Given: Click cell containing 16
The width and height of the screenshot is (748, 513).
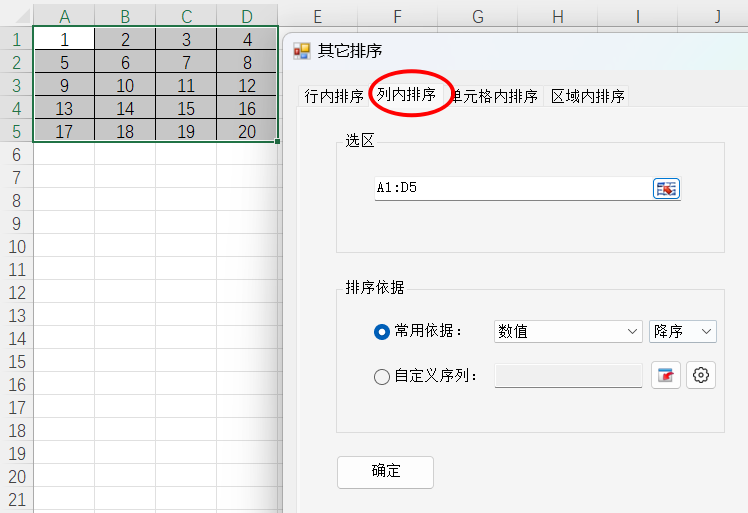Looking at the screenshot, I should [x=247, y=108].
